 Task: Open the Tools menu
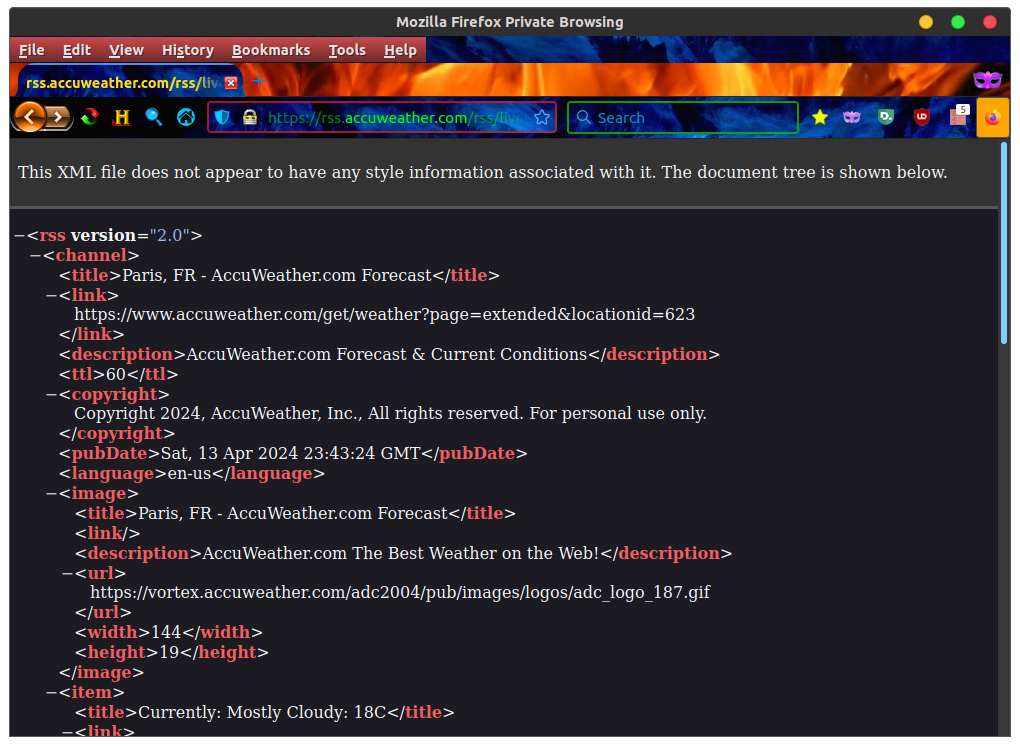point(347,50)
